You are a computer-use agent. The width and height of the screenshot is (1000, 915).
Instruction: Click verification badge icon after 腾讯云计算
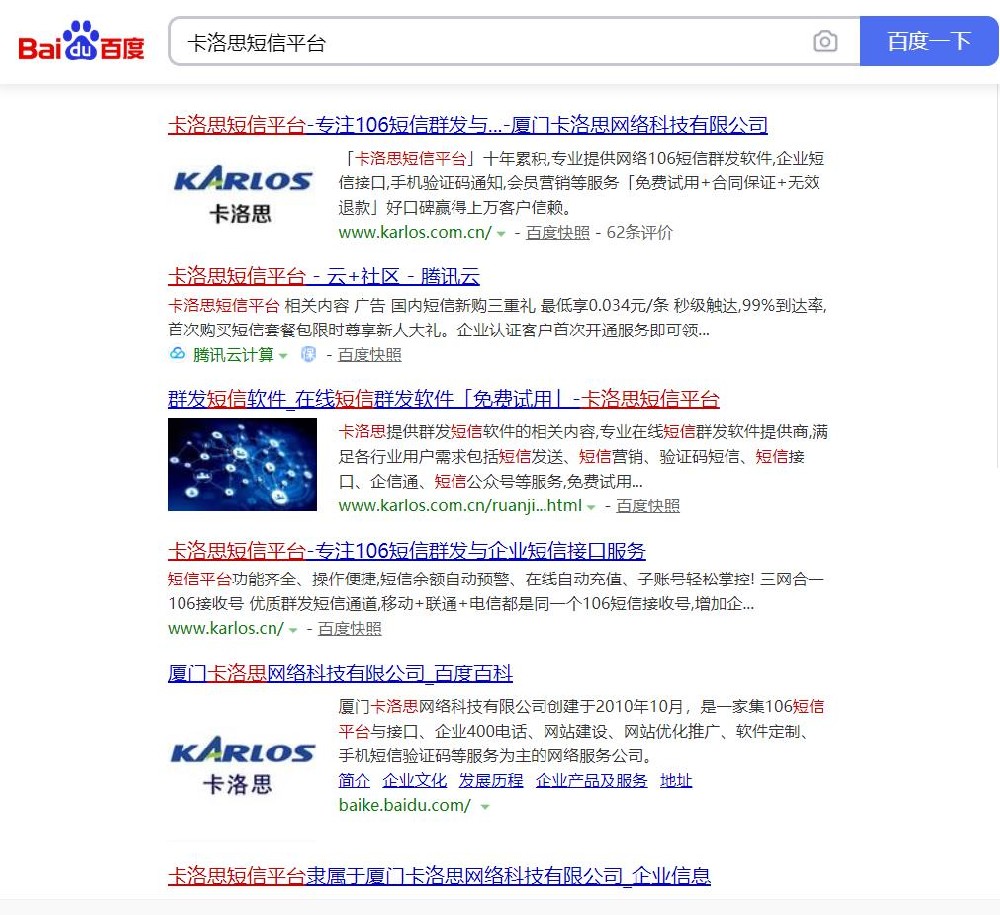click(x=308, y=354)
